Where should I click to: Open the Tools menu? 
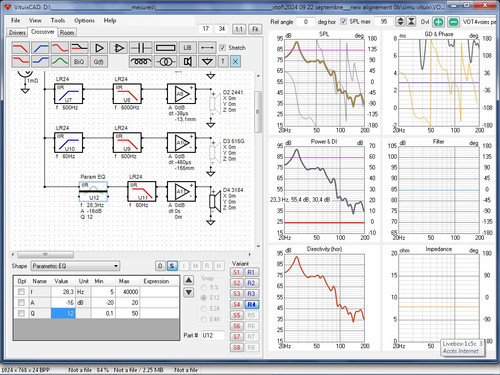(x=58, y=20)
